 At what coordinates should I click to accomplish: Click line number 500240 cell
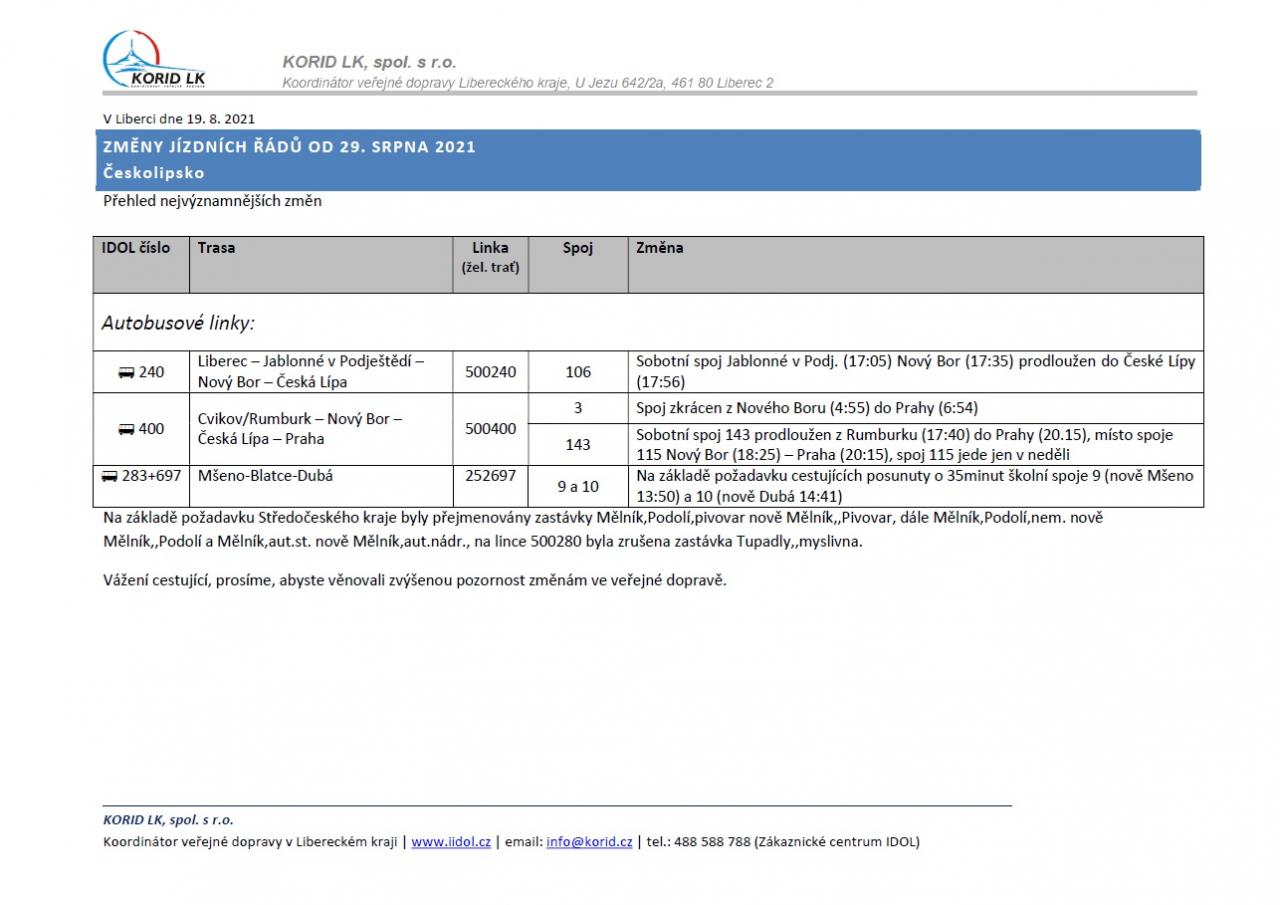click(x=490, y=372)
